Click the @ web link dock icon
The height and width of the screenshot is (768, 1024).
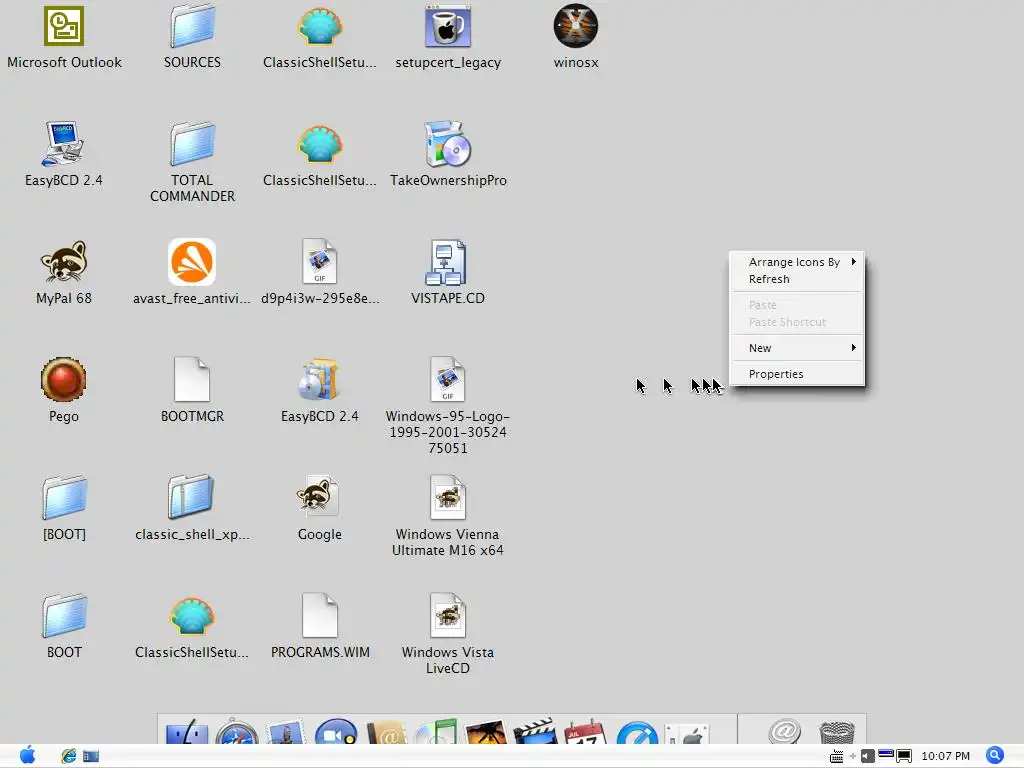[784, 731]
